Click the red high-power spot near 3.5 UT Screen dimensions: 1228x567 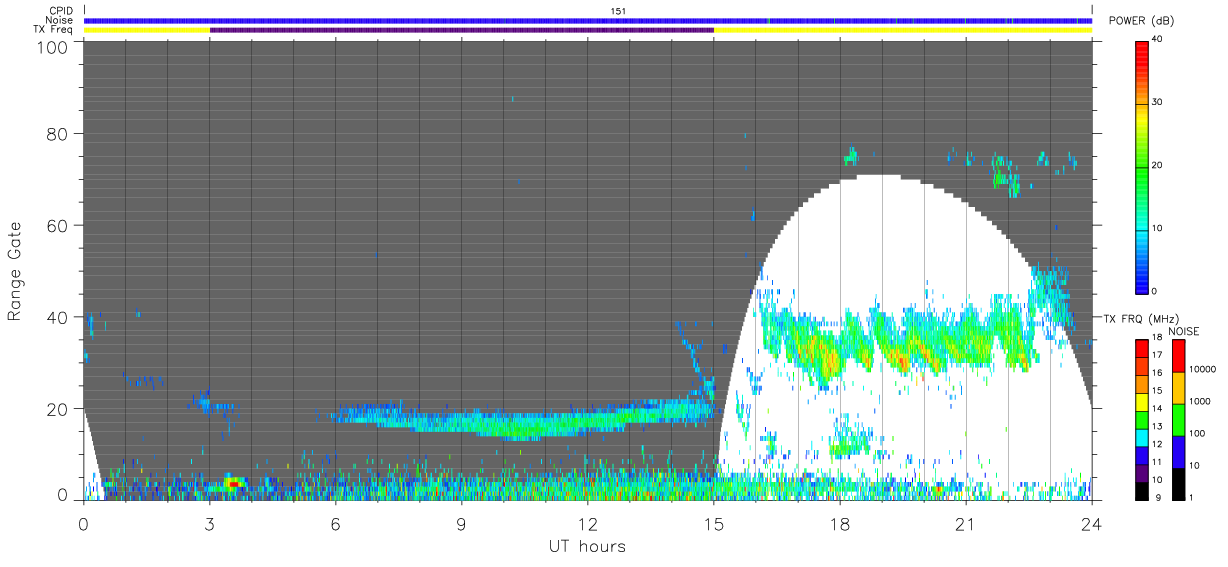tap(233, 484)
